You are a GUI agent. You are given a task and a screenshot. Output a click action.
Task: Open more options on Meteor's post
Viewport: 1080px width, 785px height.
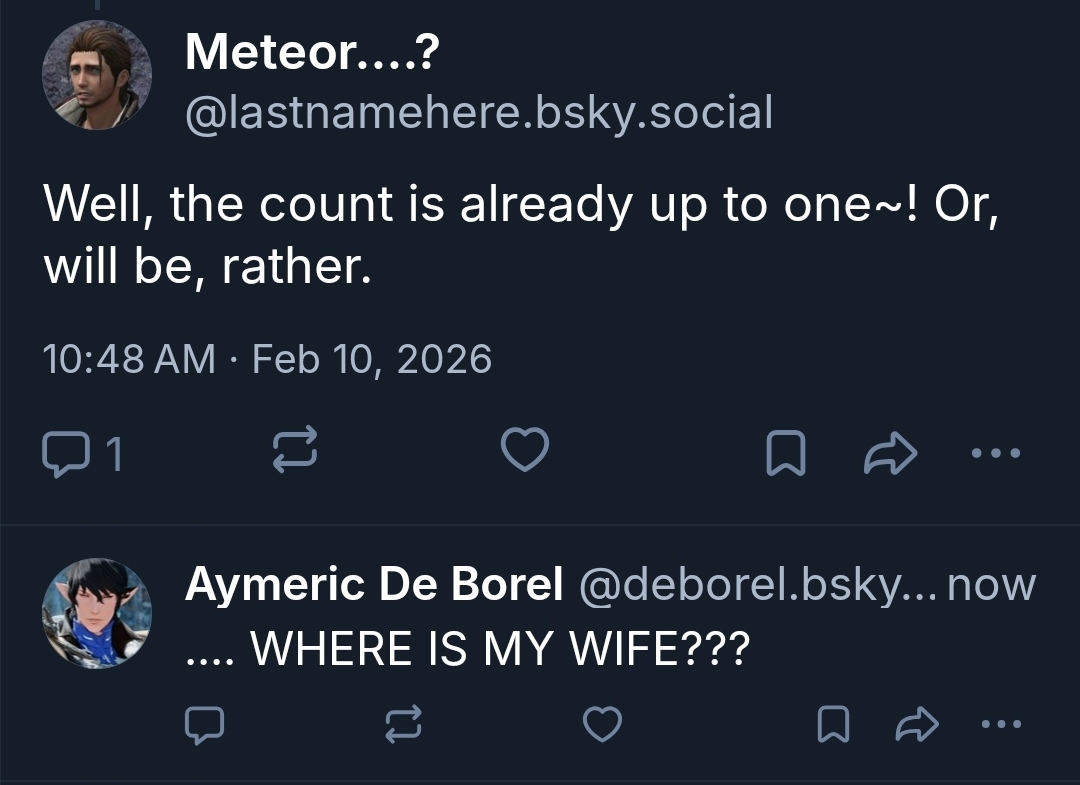pyautogui.click(x=996, y=453)
